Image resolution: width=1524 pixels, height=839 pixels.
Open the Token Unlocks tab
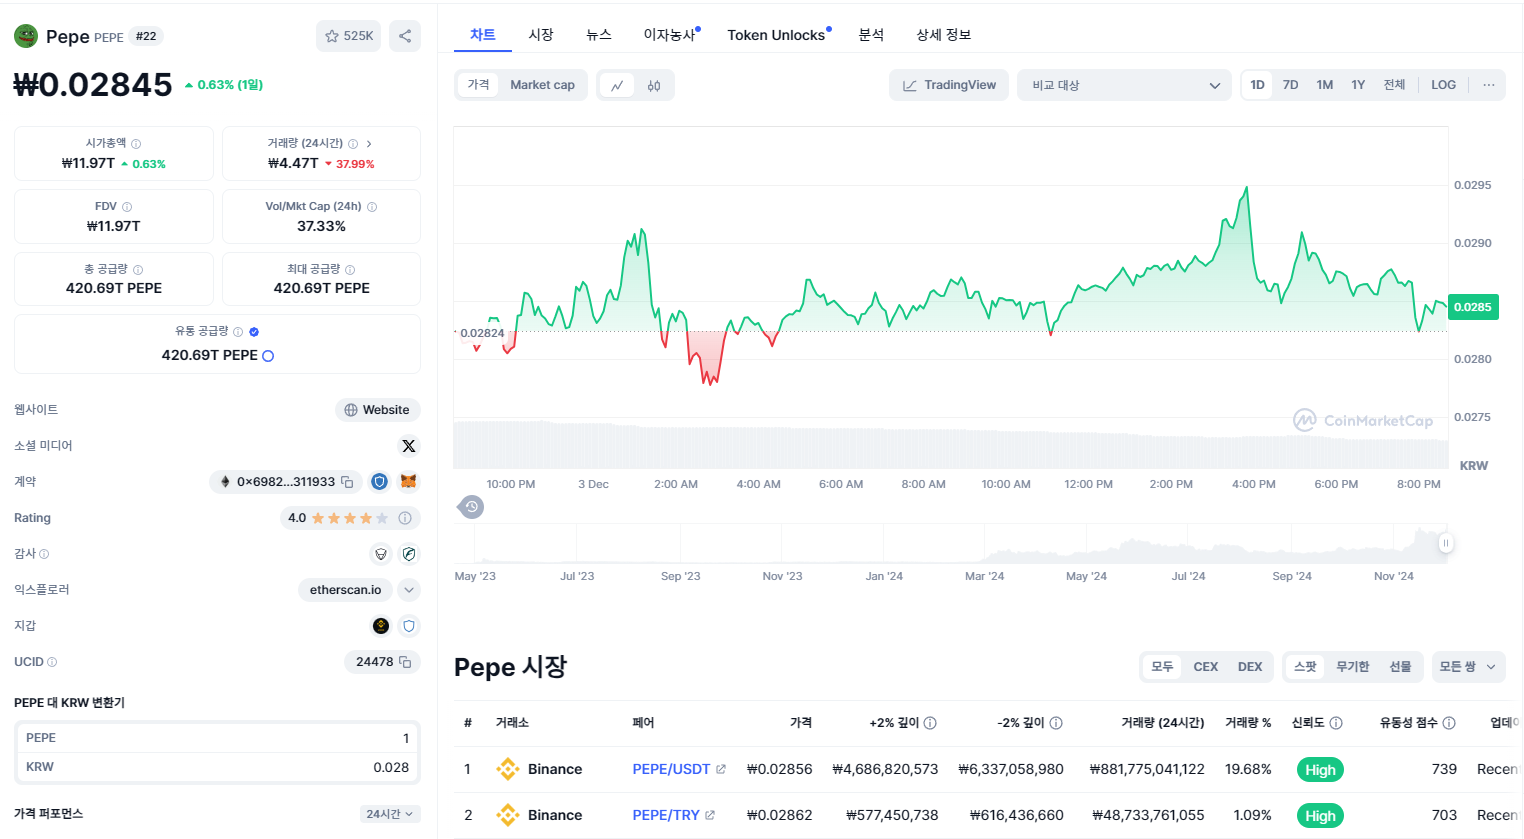click(777, 35)
